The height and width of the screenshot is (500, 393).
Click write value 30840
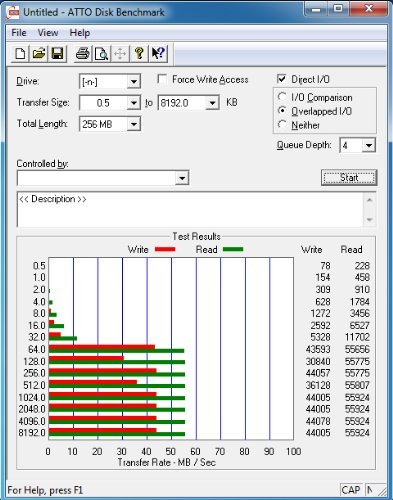[x=318, y=361]
